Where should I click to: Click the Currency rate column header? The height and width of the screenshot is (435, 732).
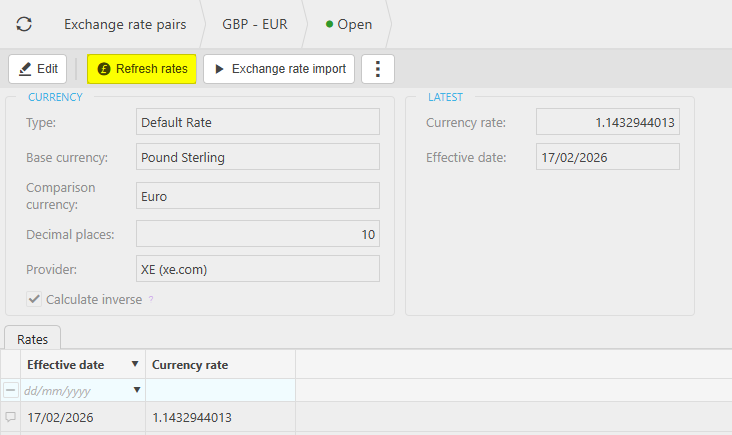(x=190, y=365)
